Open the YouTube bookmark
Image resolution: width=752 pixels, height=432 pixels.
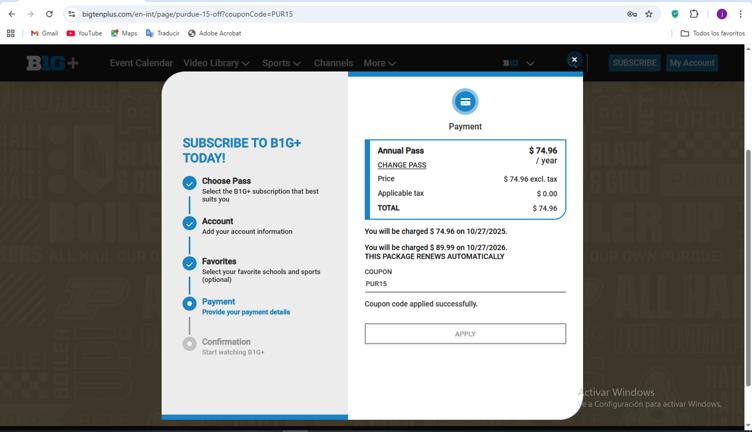tap(84, 33)
